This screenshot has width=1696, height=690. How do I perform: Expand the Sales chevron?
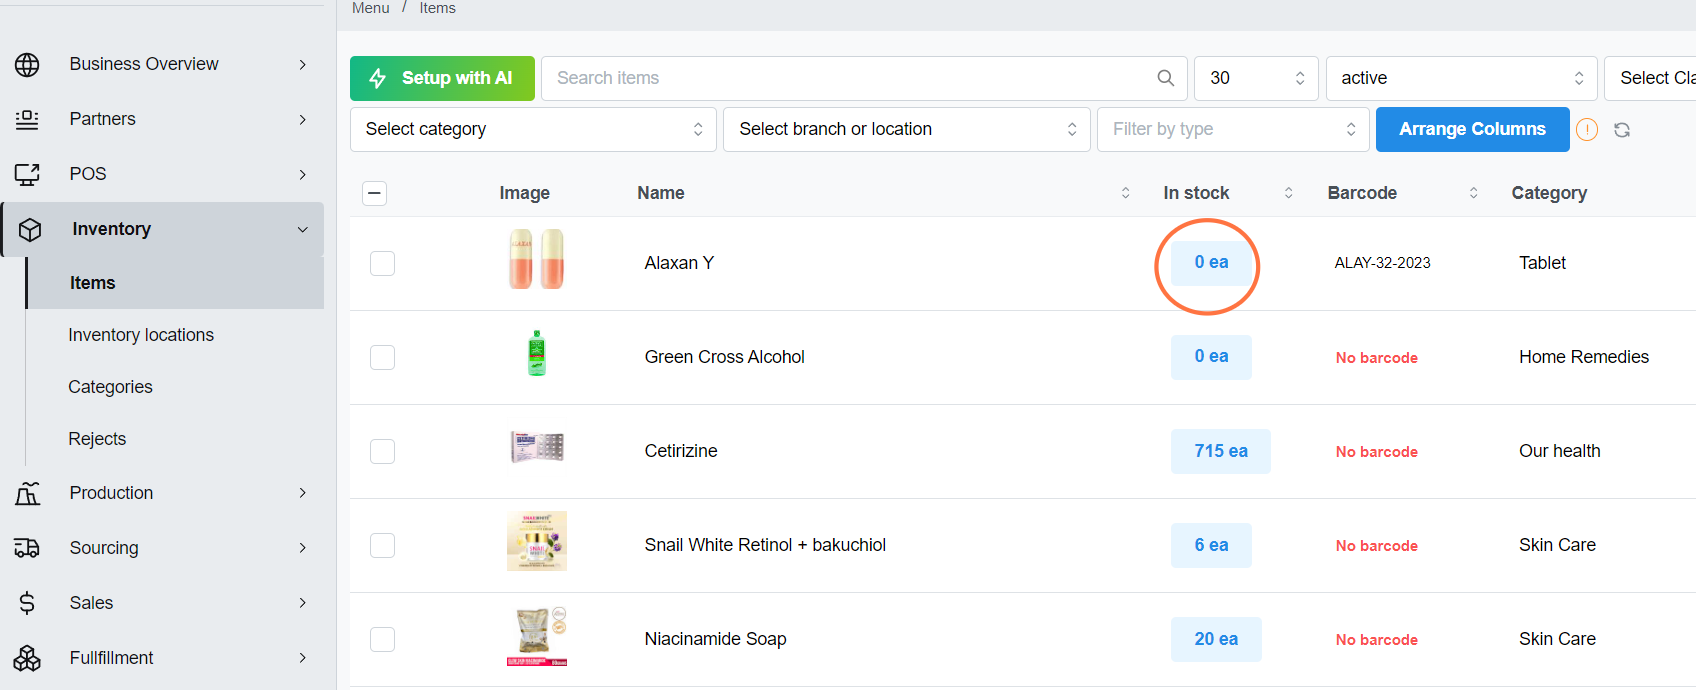pos(302,603)
